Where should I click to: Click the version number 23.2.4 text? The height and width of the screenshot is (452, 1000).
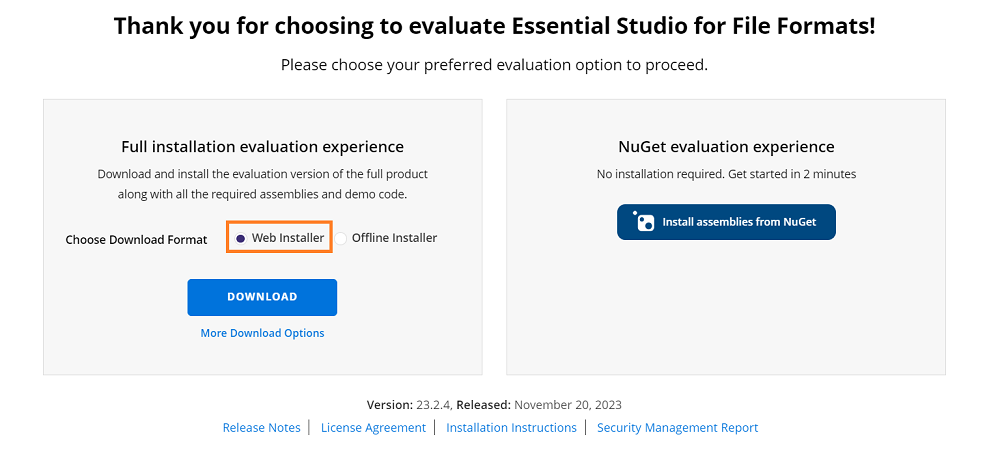[x=435, y=405]
